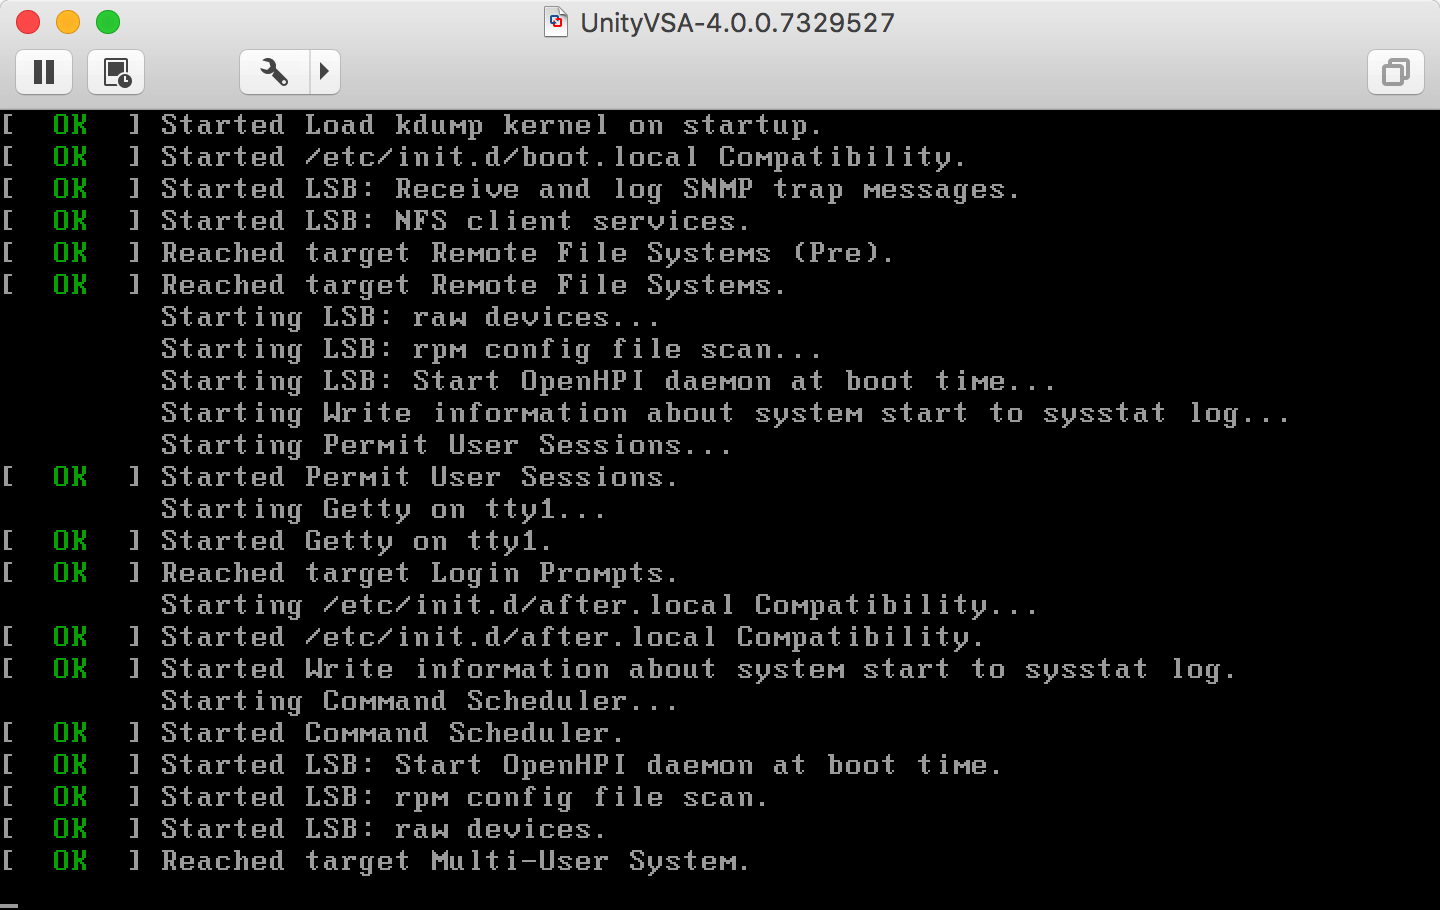Click the 'Started Command Scheduler' line
The height and width of the screenshot is (910, 1440).
tap(392, 733)
